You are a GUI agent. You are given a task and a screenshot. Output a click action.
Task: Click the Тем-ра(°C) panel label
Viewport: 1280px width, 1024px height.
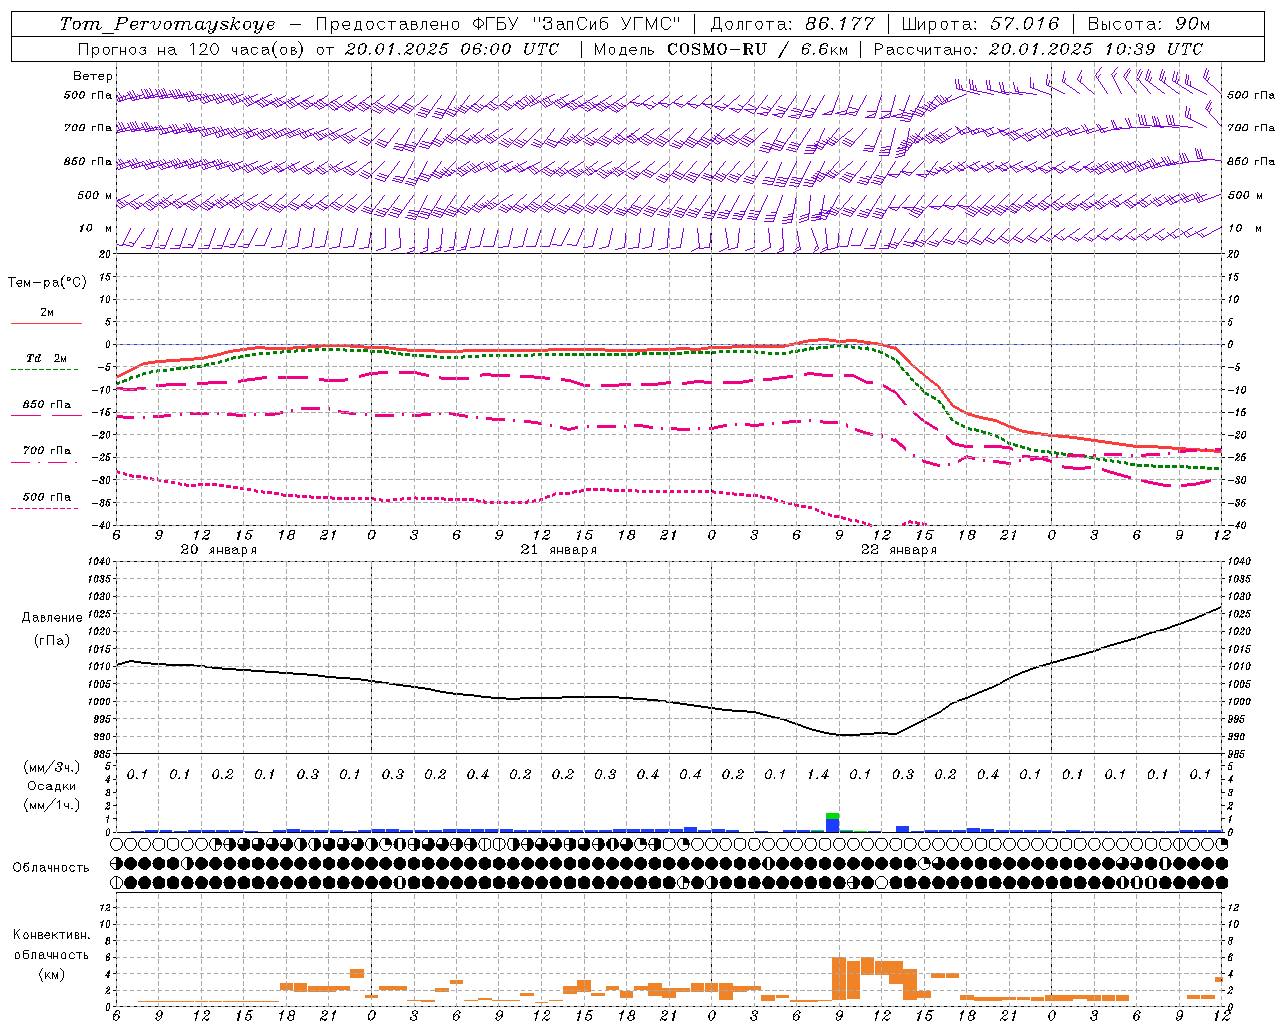(x=47, y=283)
